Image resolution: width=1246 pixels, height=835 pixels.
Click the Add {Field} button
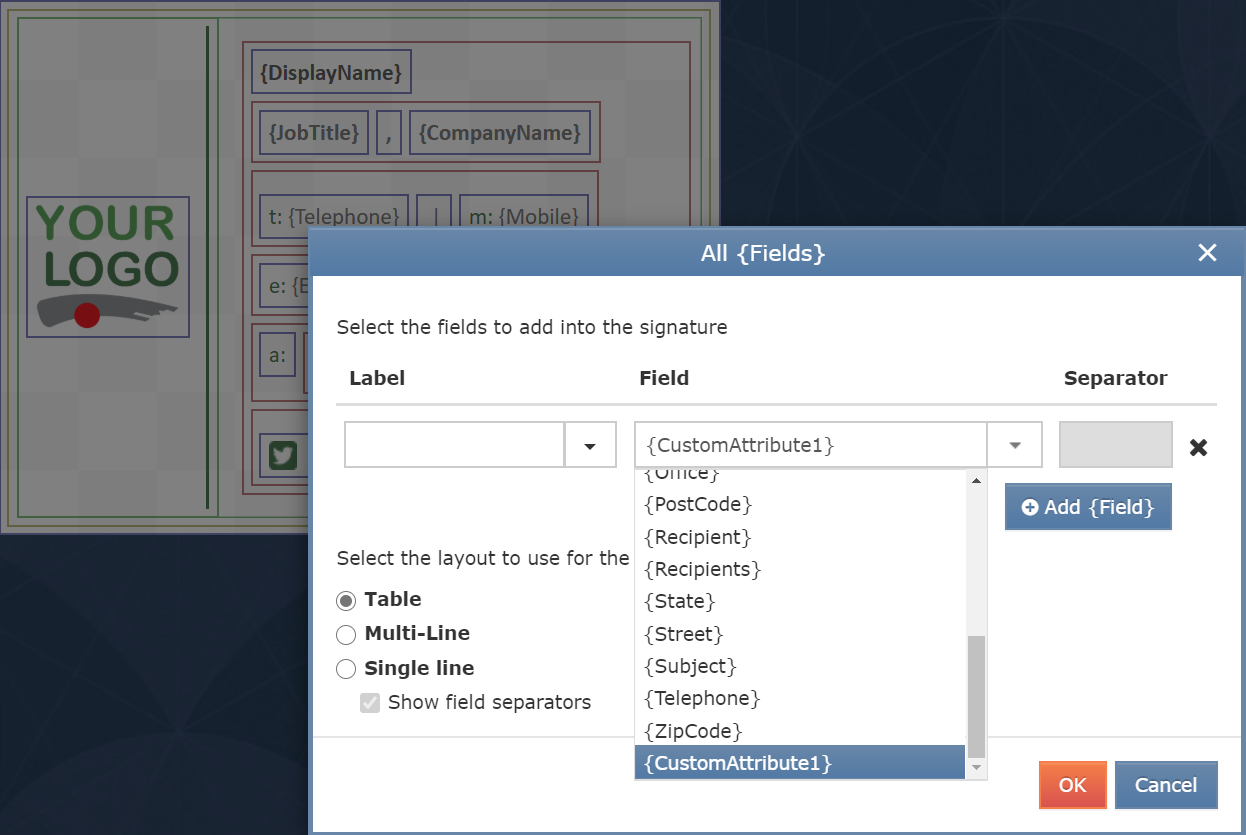coord(1087,507)
